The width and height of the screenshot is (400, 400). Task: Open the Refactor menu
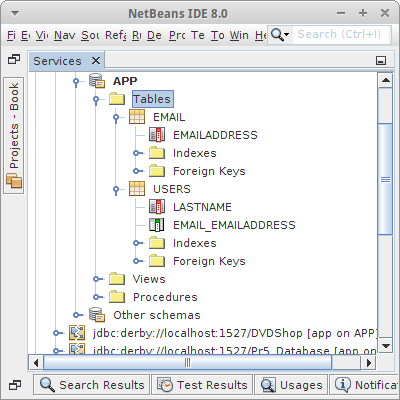click(x=116, y=35)
